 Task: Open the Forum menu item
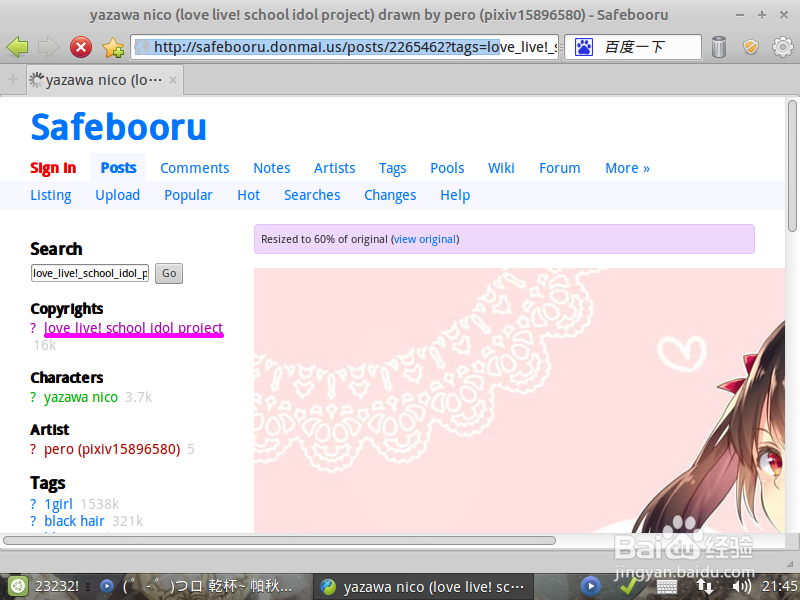pyautogui.click(x=560, y=168)
